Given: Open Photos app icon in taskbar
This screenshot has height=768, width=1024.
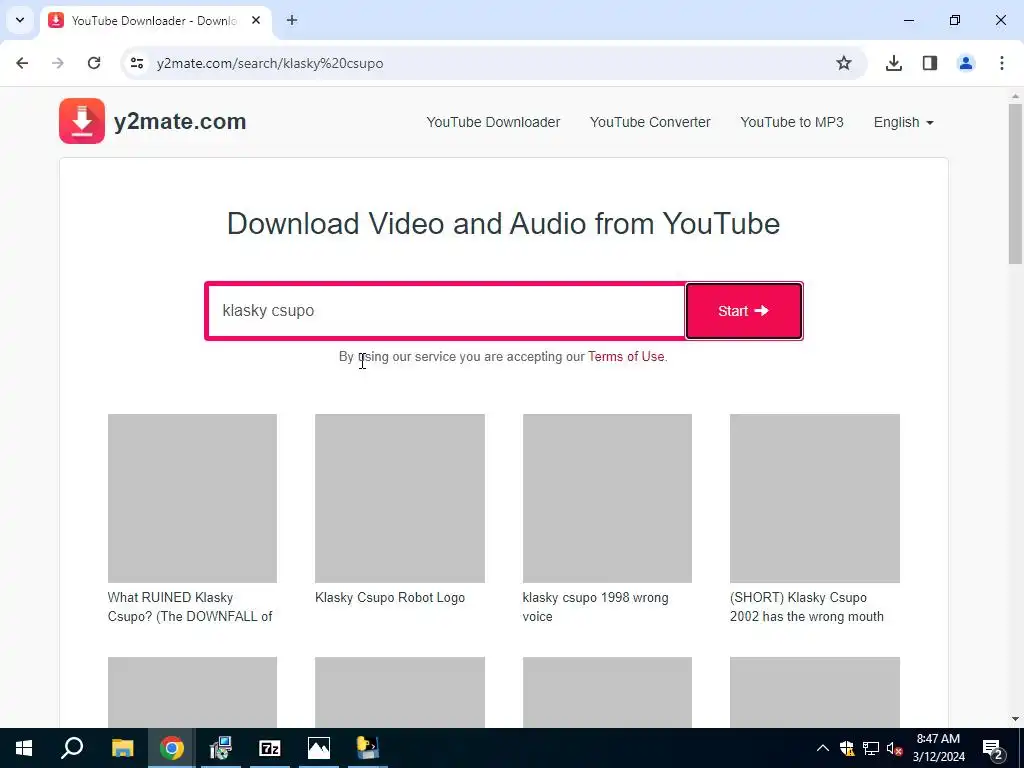Looking at the screenshot, I should (319, 748).
